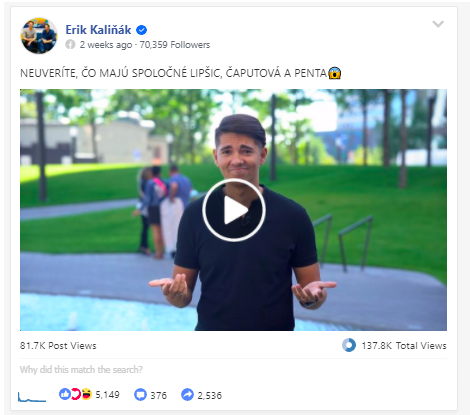Screen dimensions: 470x415
Task: Open the post options chevron dropdown
Action: tap(438, 24)
